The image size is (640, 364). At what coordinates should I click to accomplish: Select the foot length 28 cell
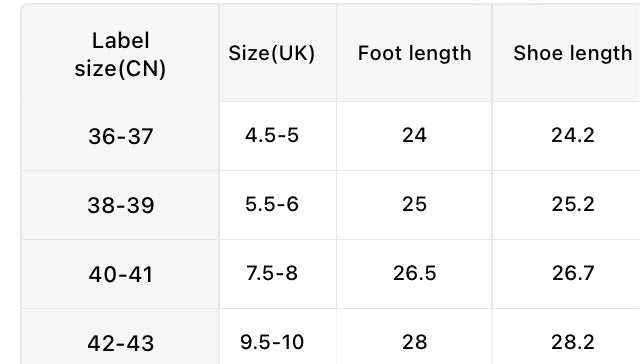[x=414, y=337]
